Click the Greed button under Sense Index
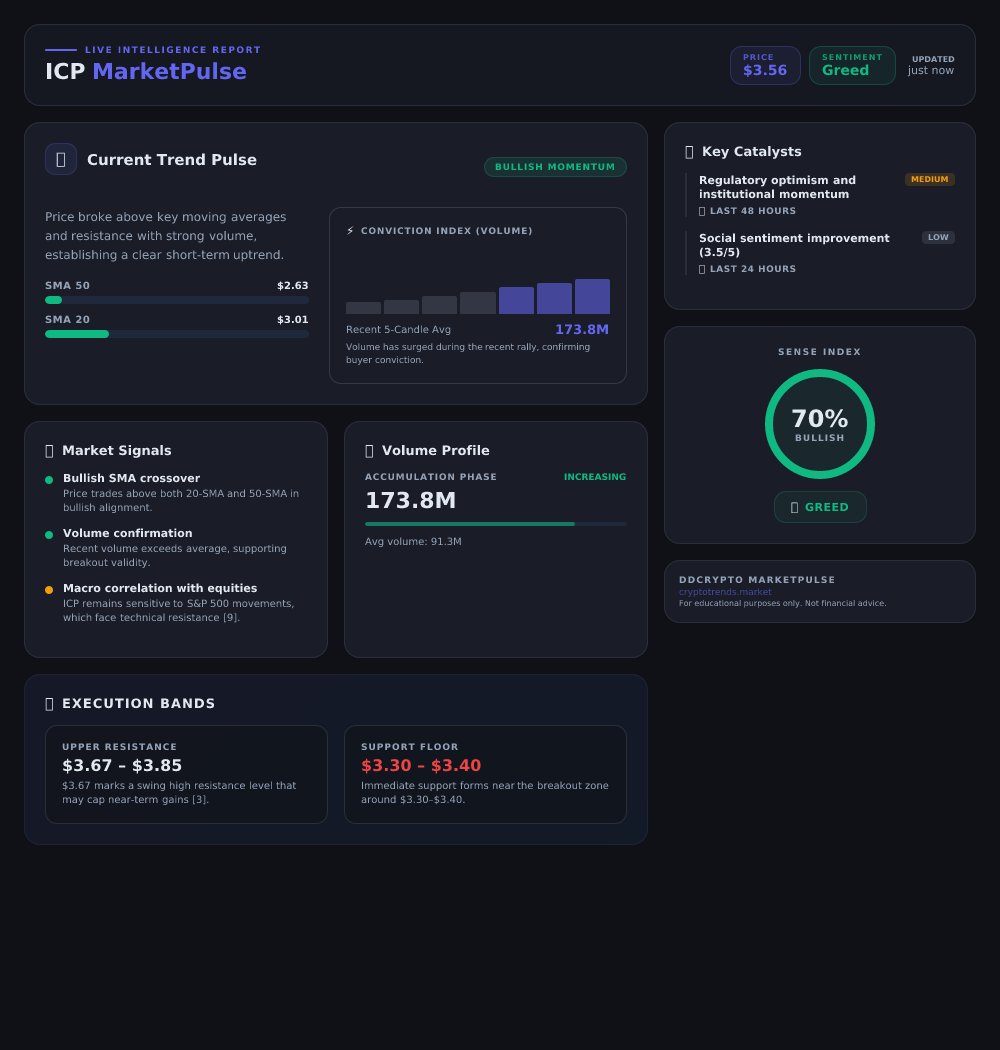Image resolution: width=1000 pixels, height=1050 pixels. tap(820, 507)
